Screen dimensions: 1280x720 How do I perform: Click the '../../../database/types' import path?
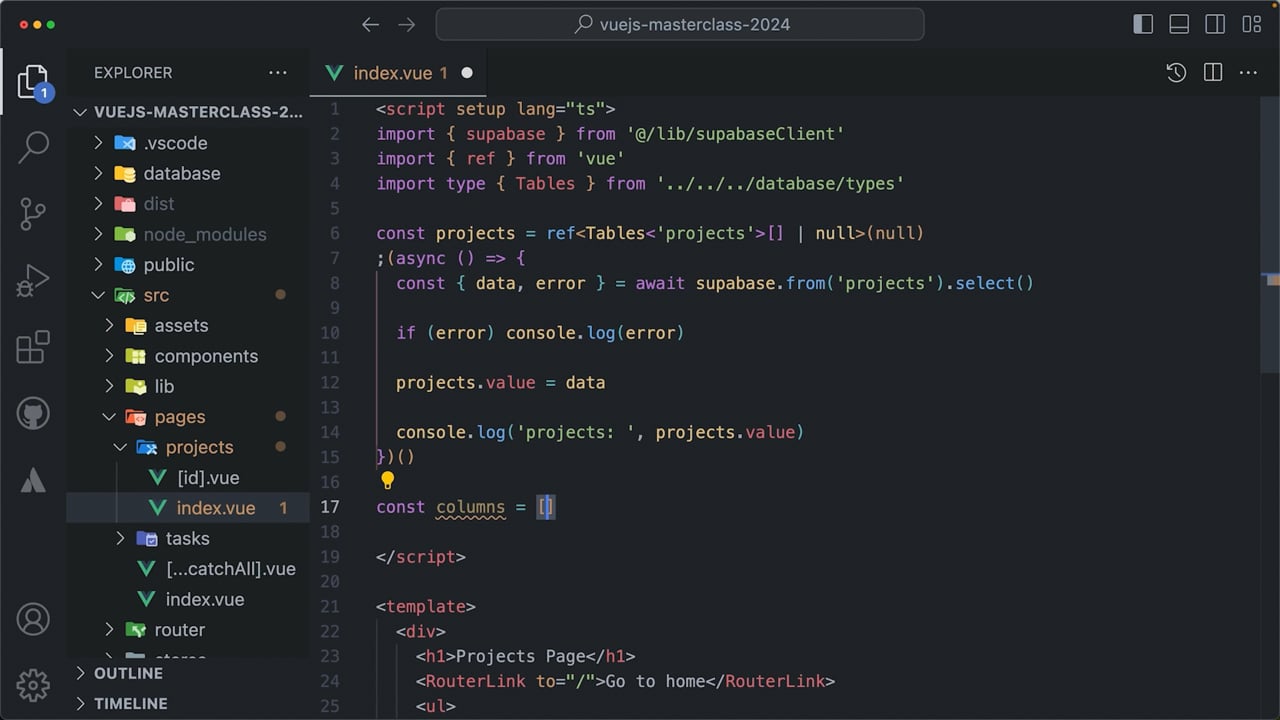point(780,184)
